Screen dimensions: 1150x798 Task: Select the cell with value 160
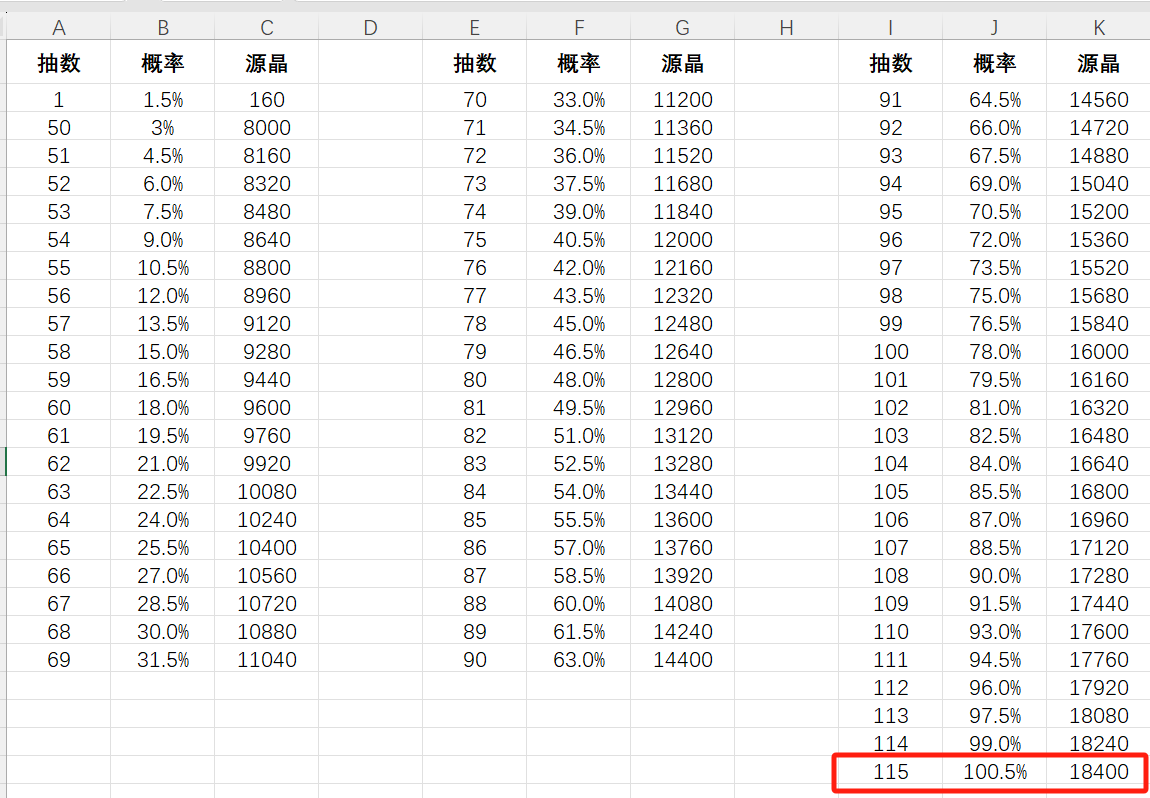point(267,99)
